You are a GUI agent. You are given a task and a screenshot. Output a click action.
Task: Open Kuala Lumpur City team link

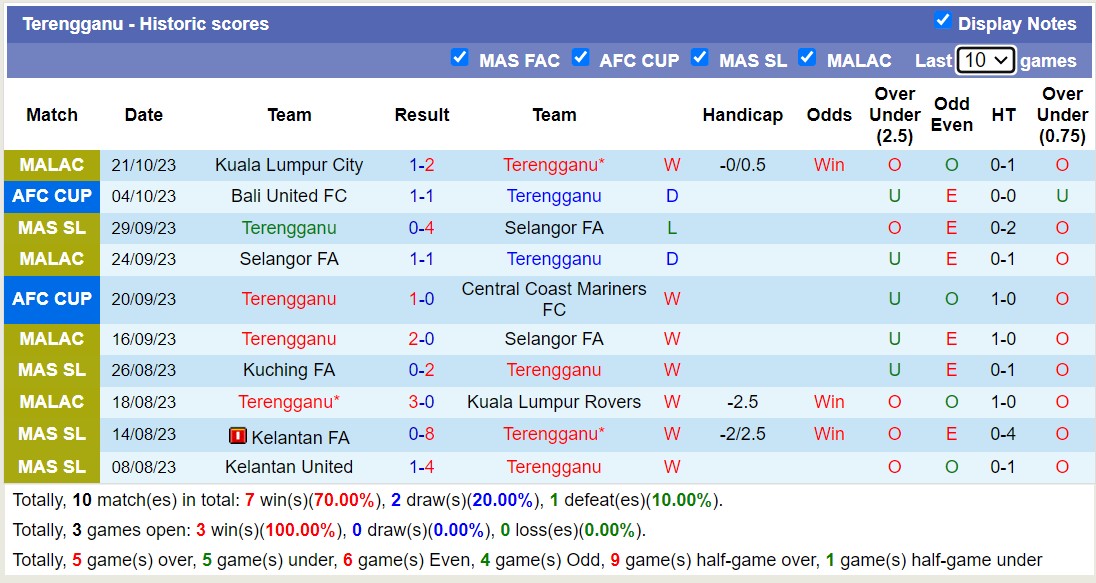[x=289, y=165]
